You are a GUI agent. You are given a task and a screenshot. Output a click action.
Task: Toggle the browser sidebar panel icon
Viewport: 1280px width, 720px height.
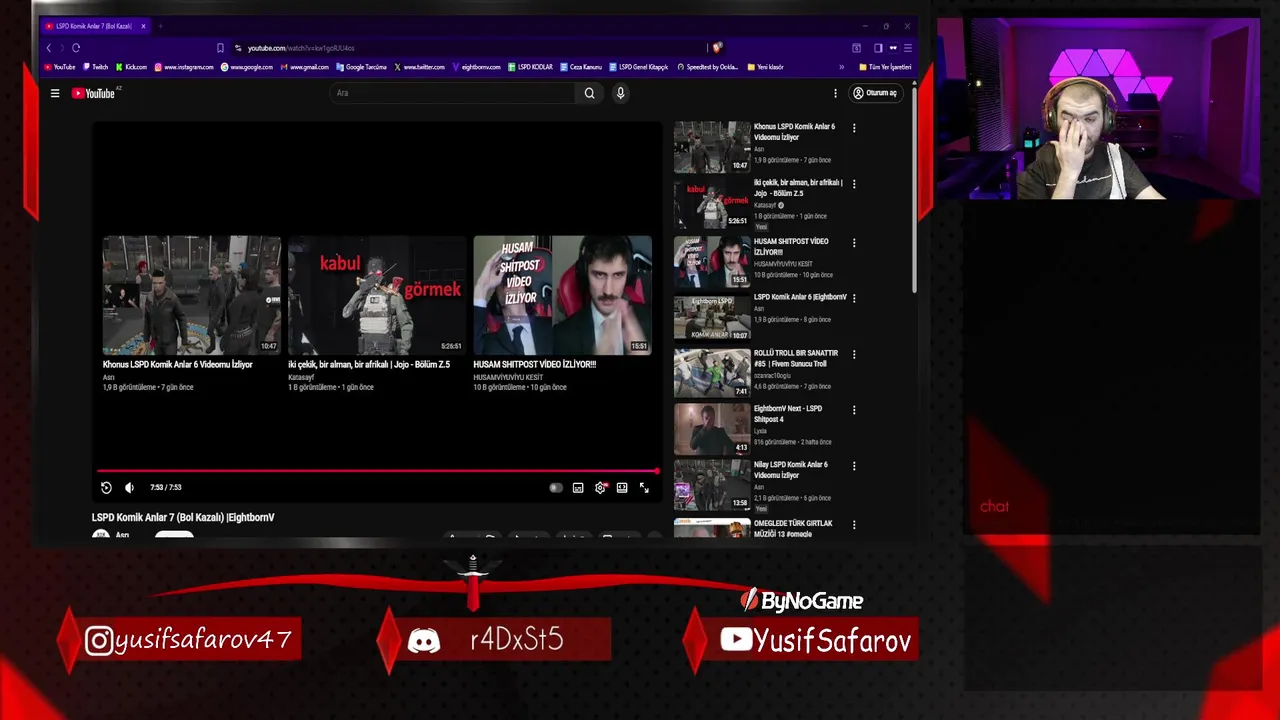point(878,48)
